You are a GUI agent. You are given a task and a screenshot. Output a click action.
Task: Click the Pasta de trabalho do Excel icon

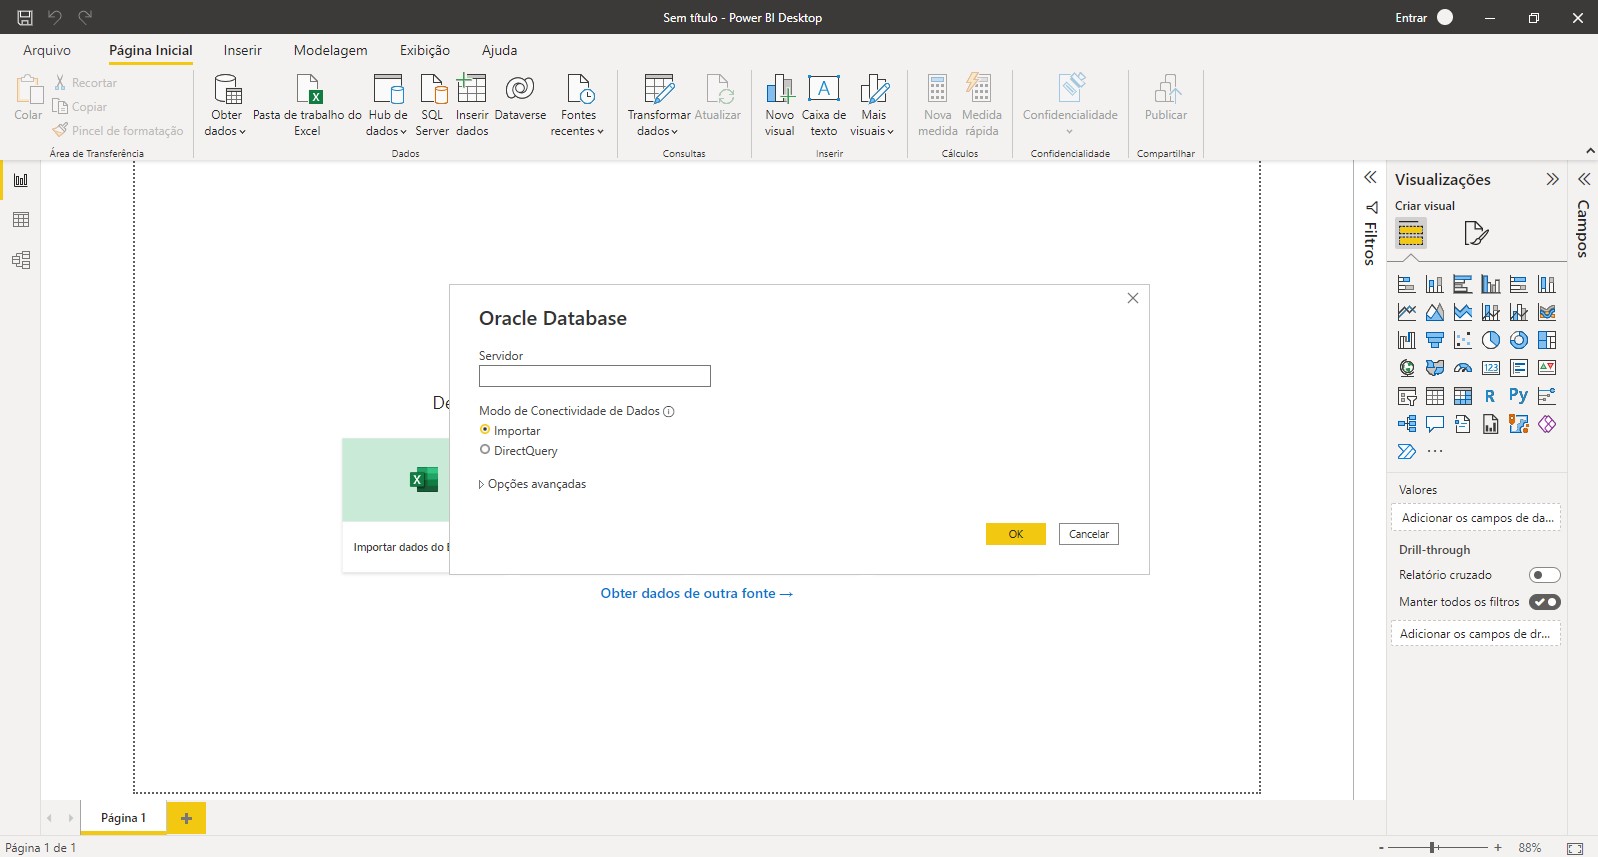[308, 89]
